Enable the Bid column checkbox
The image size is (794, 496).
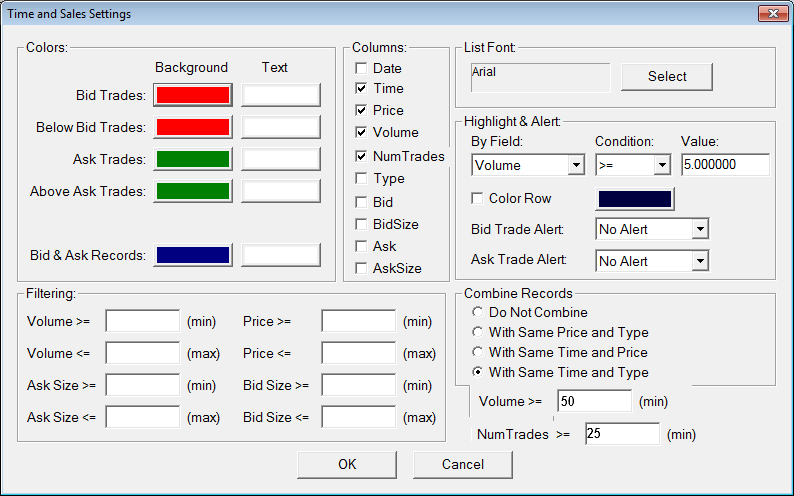[361, 202]
